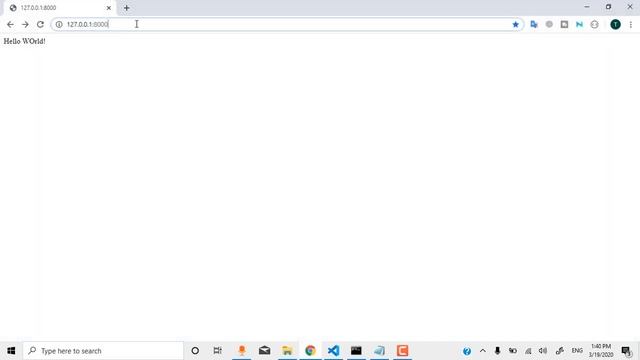
Task: Go back using the browser back arrow
Action: [x=10, y=24]
